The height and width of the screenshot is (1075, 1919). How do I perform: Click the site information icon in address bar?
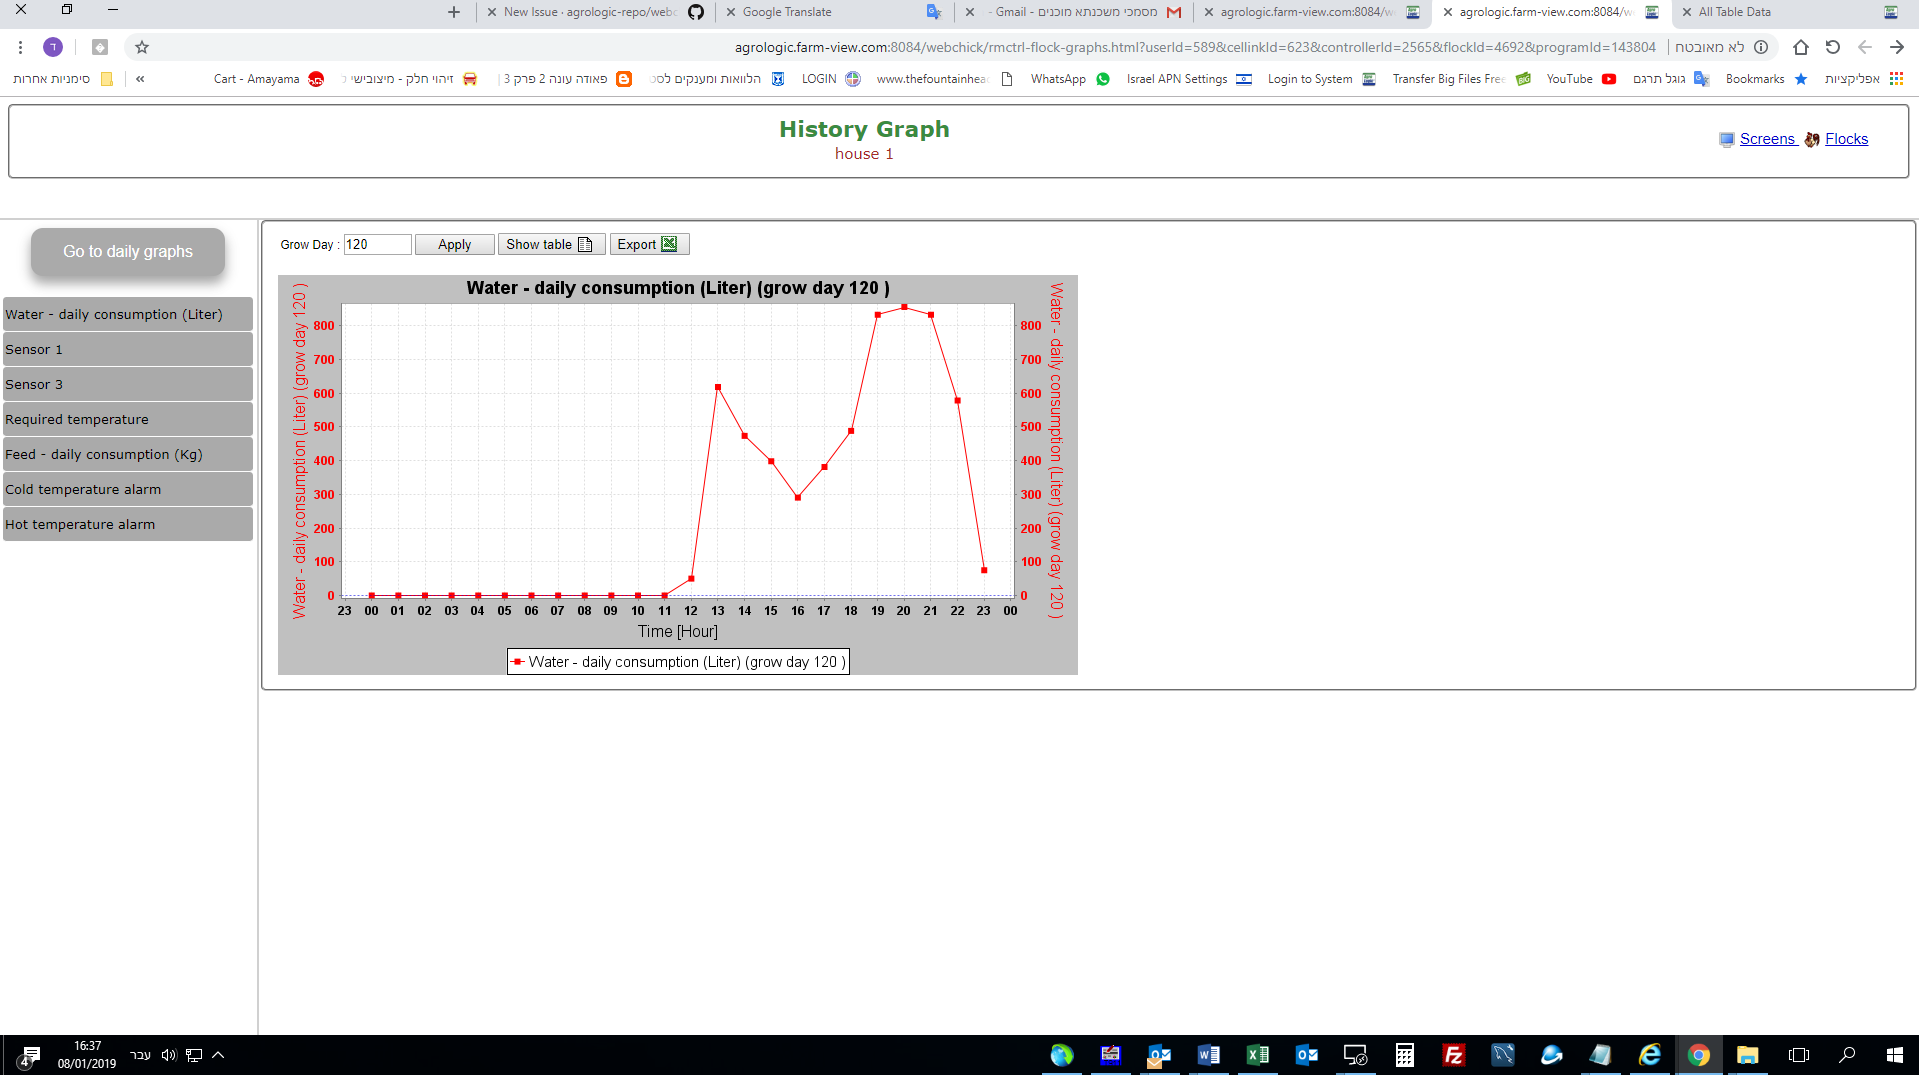[x=1761, y=47]
